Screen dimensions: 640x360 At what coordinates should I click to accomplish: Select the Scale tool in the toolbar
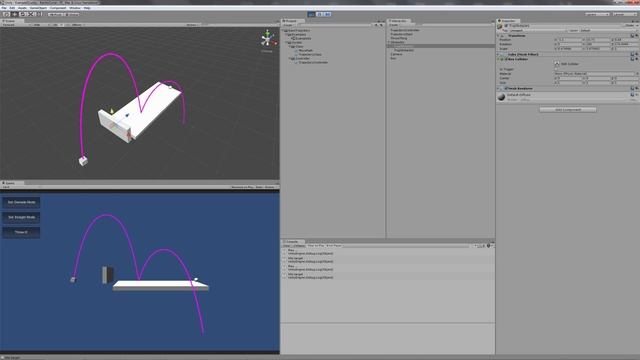pyautogui.click(x=31, y=14)
